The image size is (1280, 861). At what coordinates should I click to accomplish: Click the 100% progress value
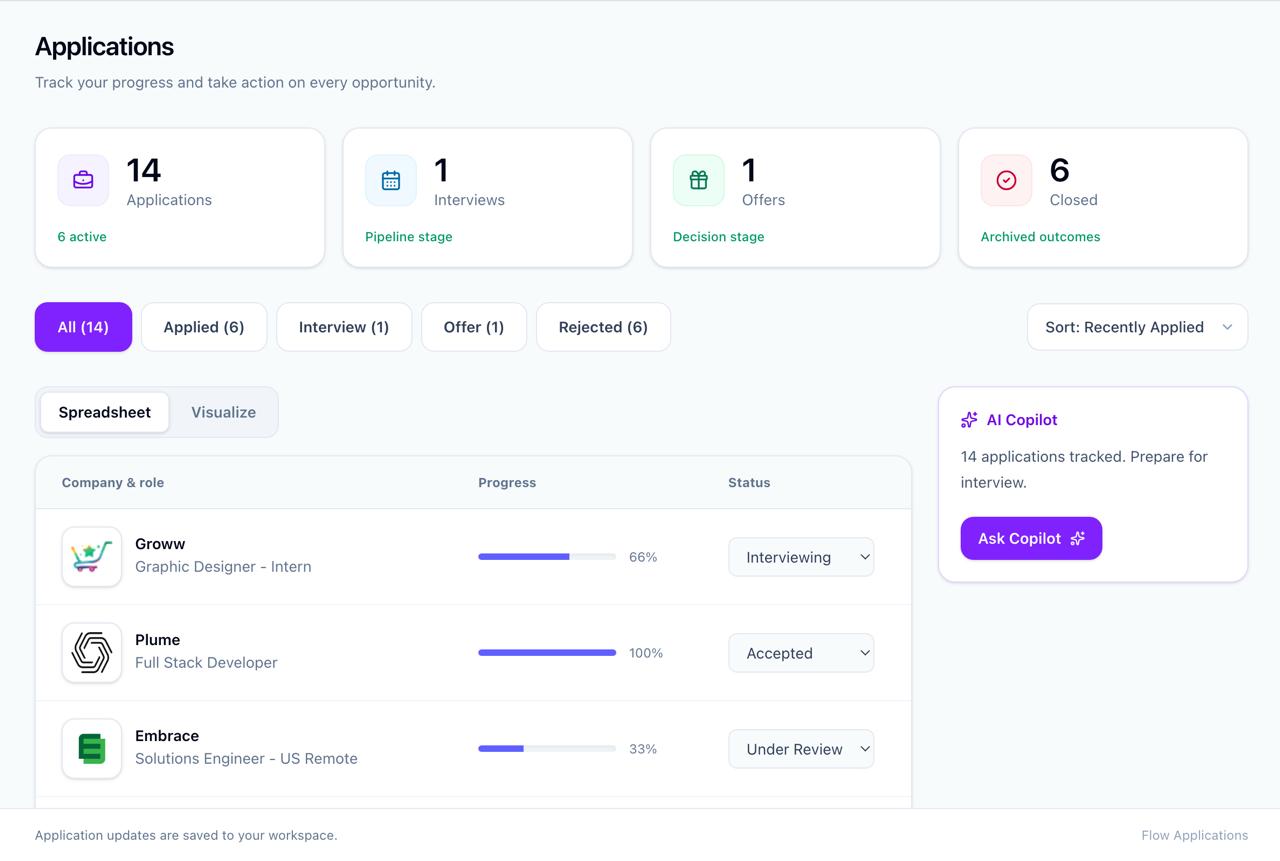[x=646, y=653]
